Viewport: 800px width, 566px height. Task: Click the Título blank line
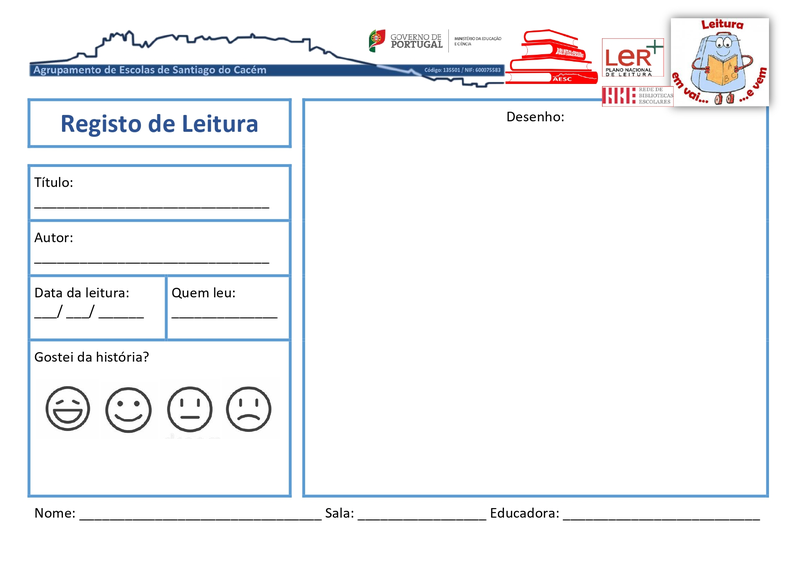coord(151,205)
